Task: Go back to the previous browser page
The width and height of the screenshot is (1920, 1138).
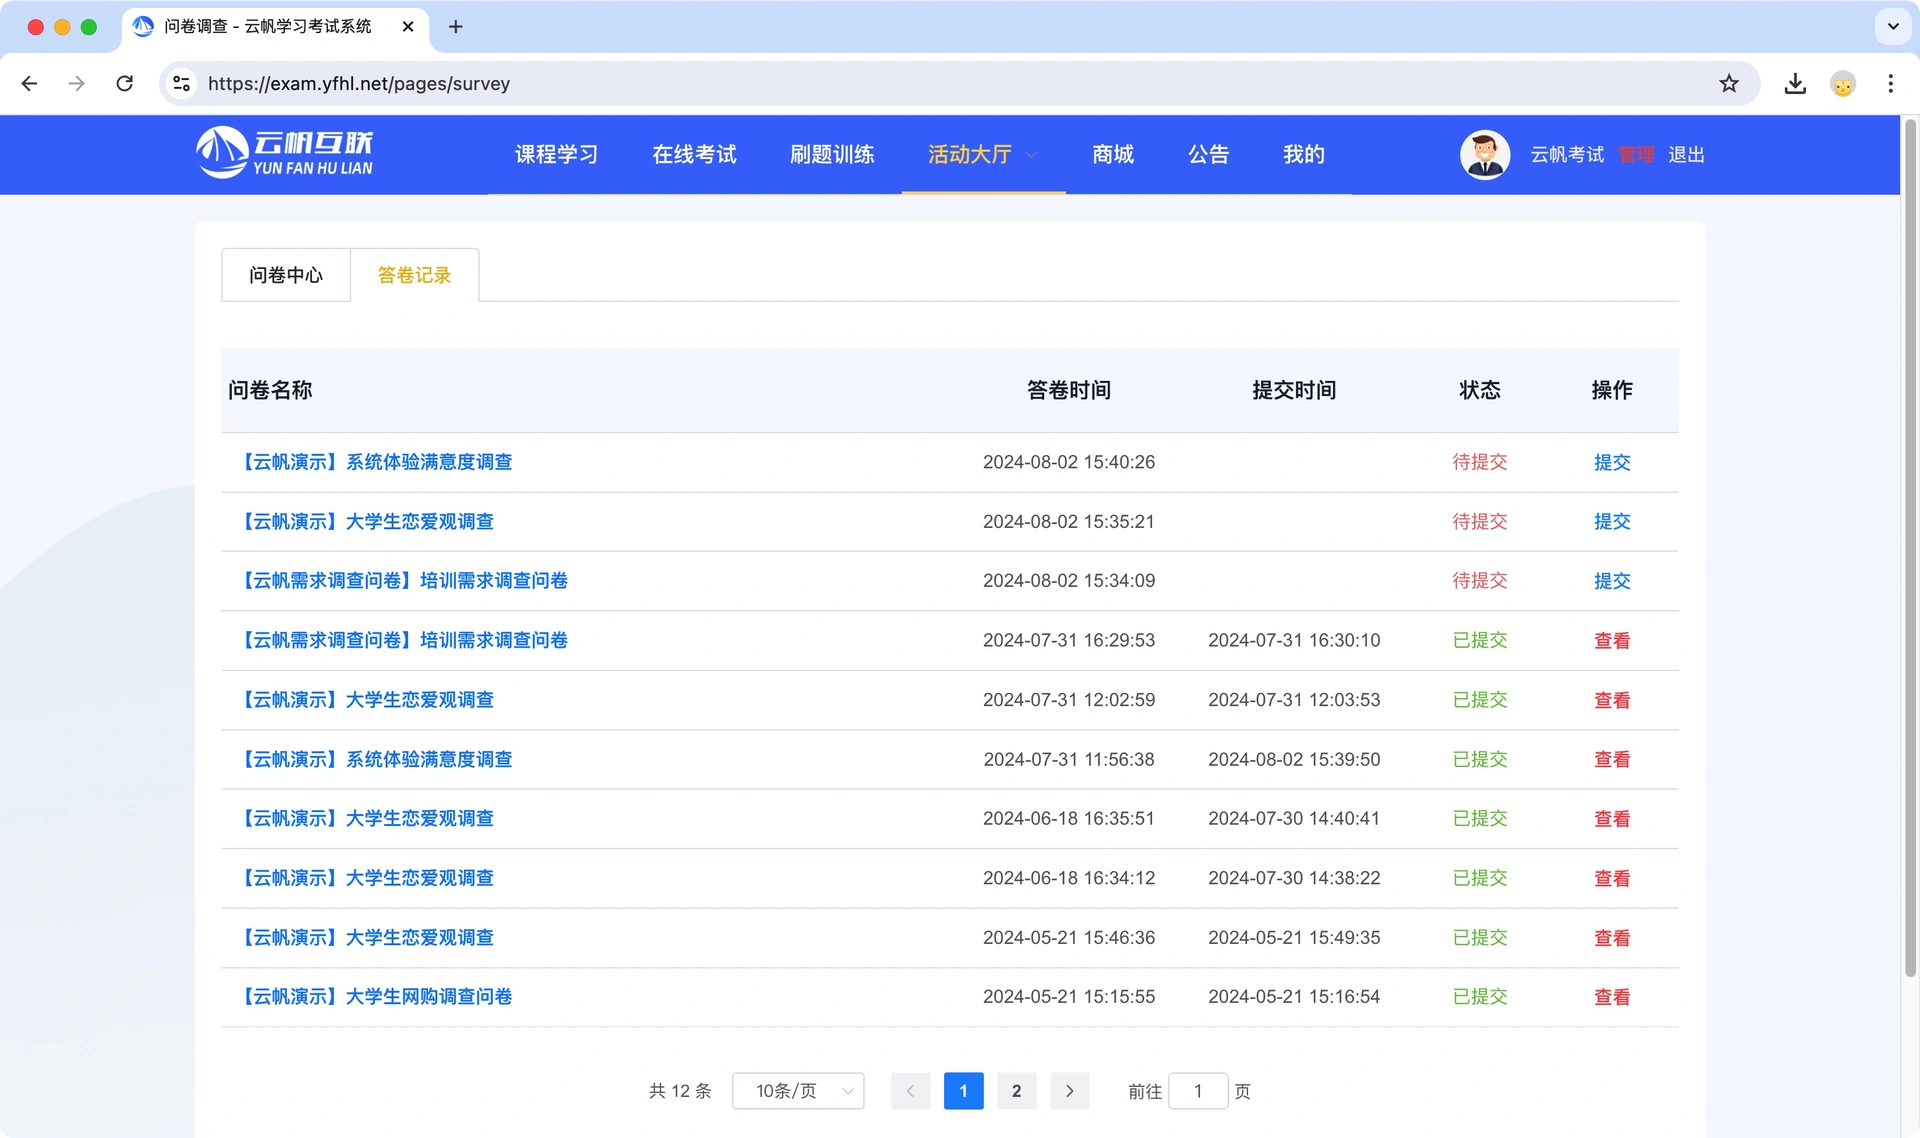Action: point(29,84)
